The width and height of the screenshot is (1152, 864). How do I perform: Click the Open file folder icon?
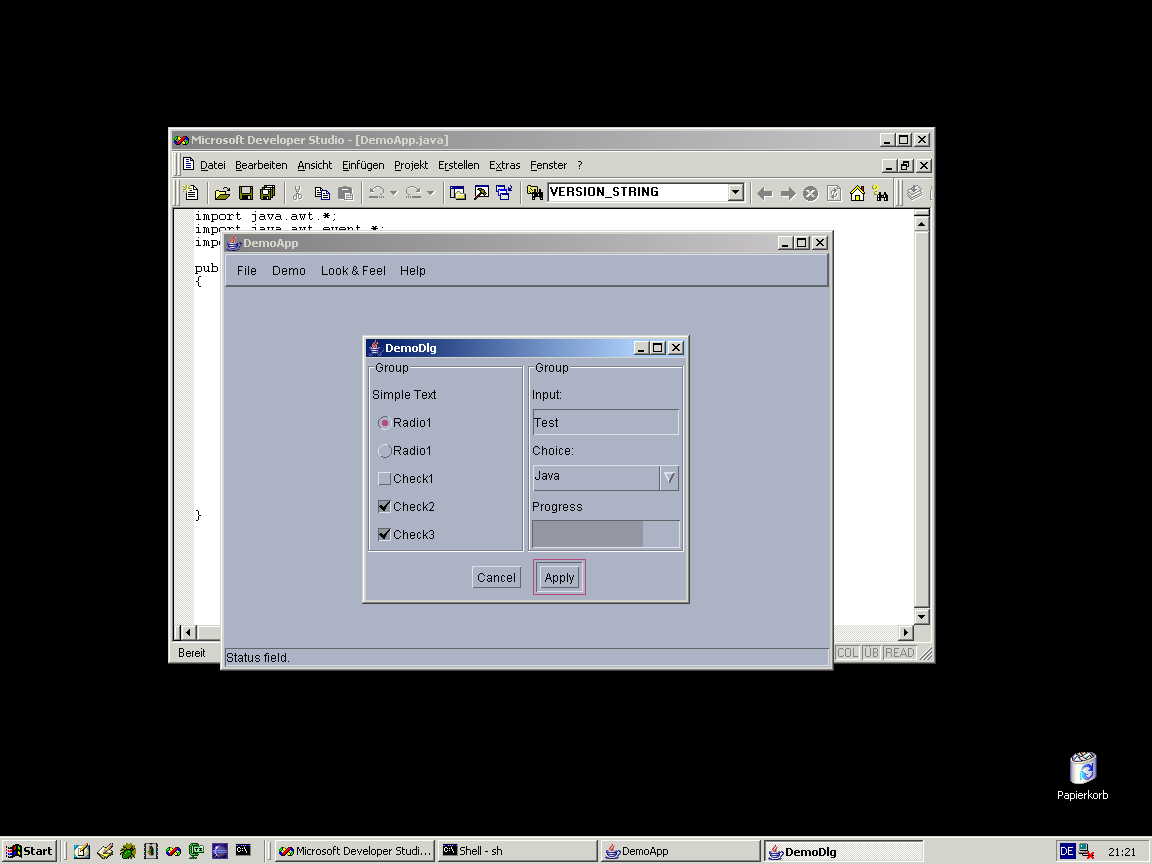point(222,193)
